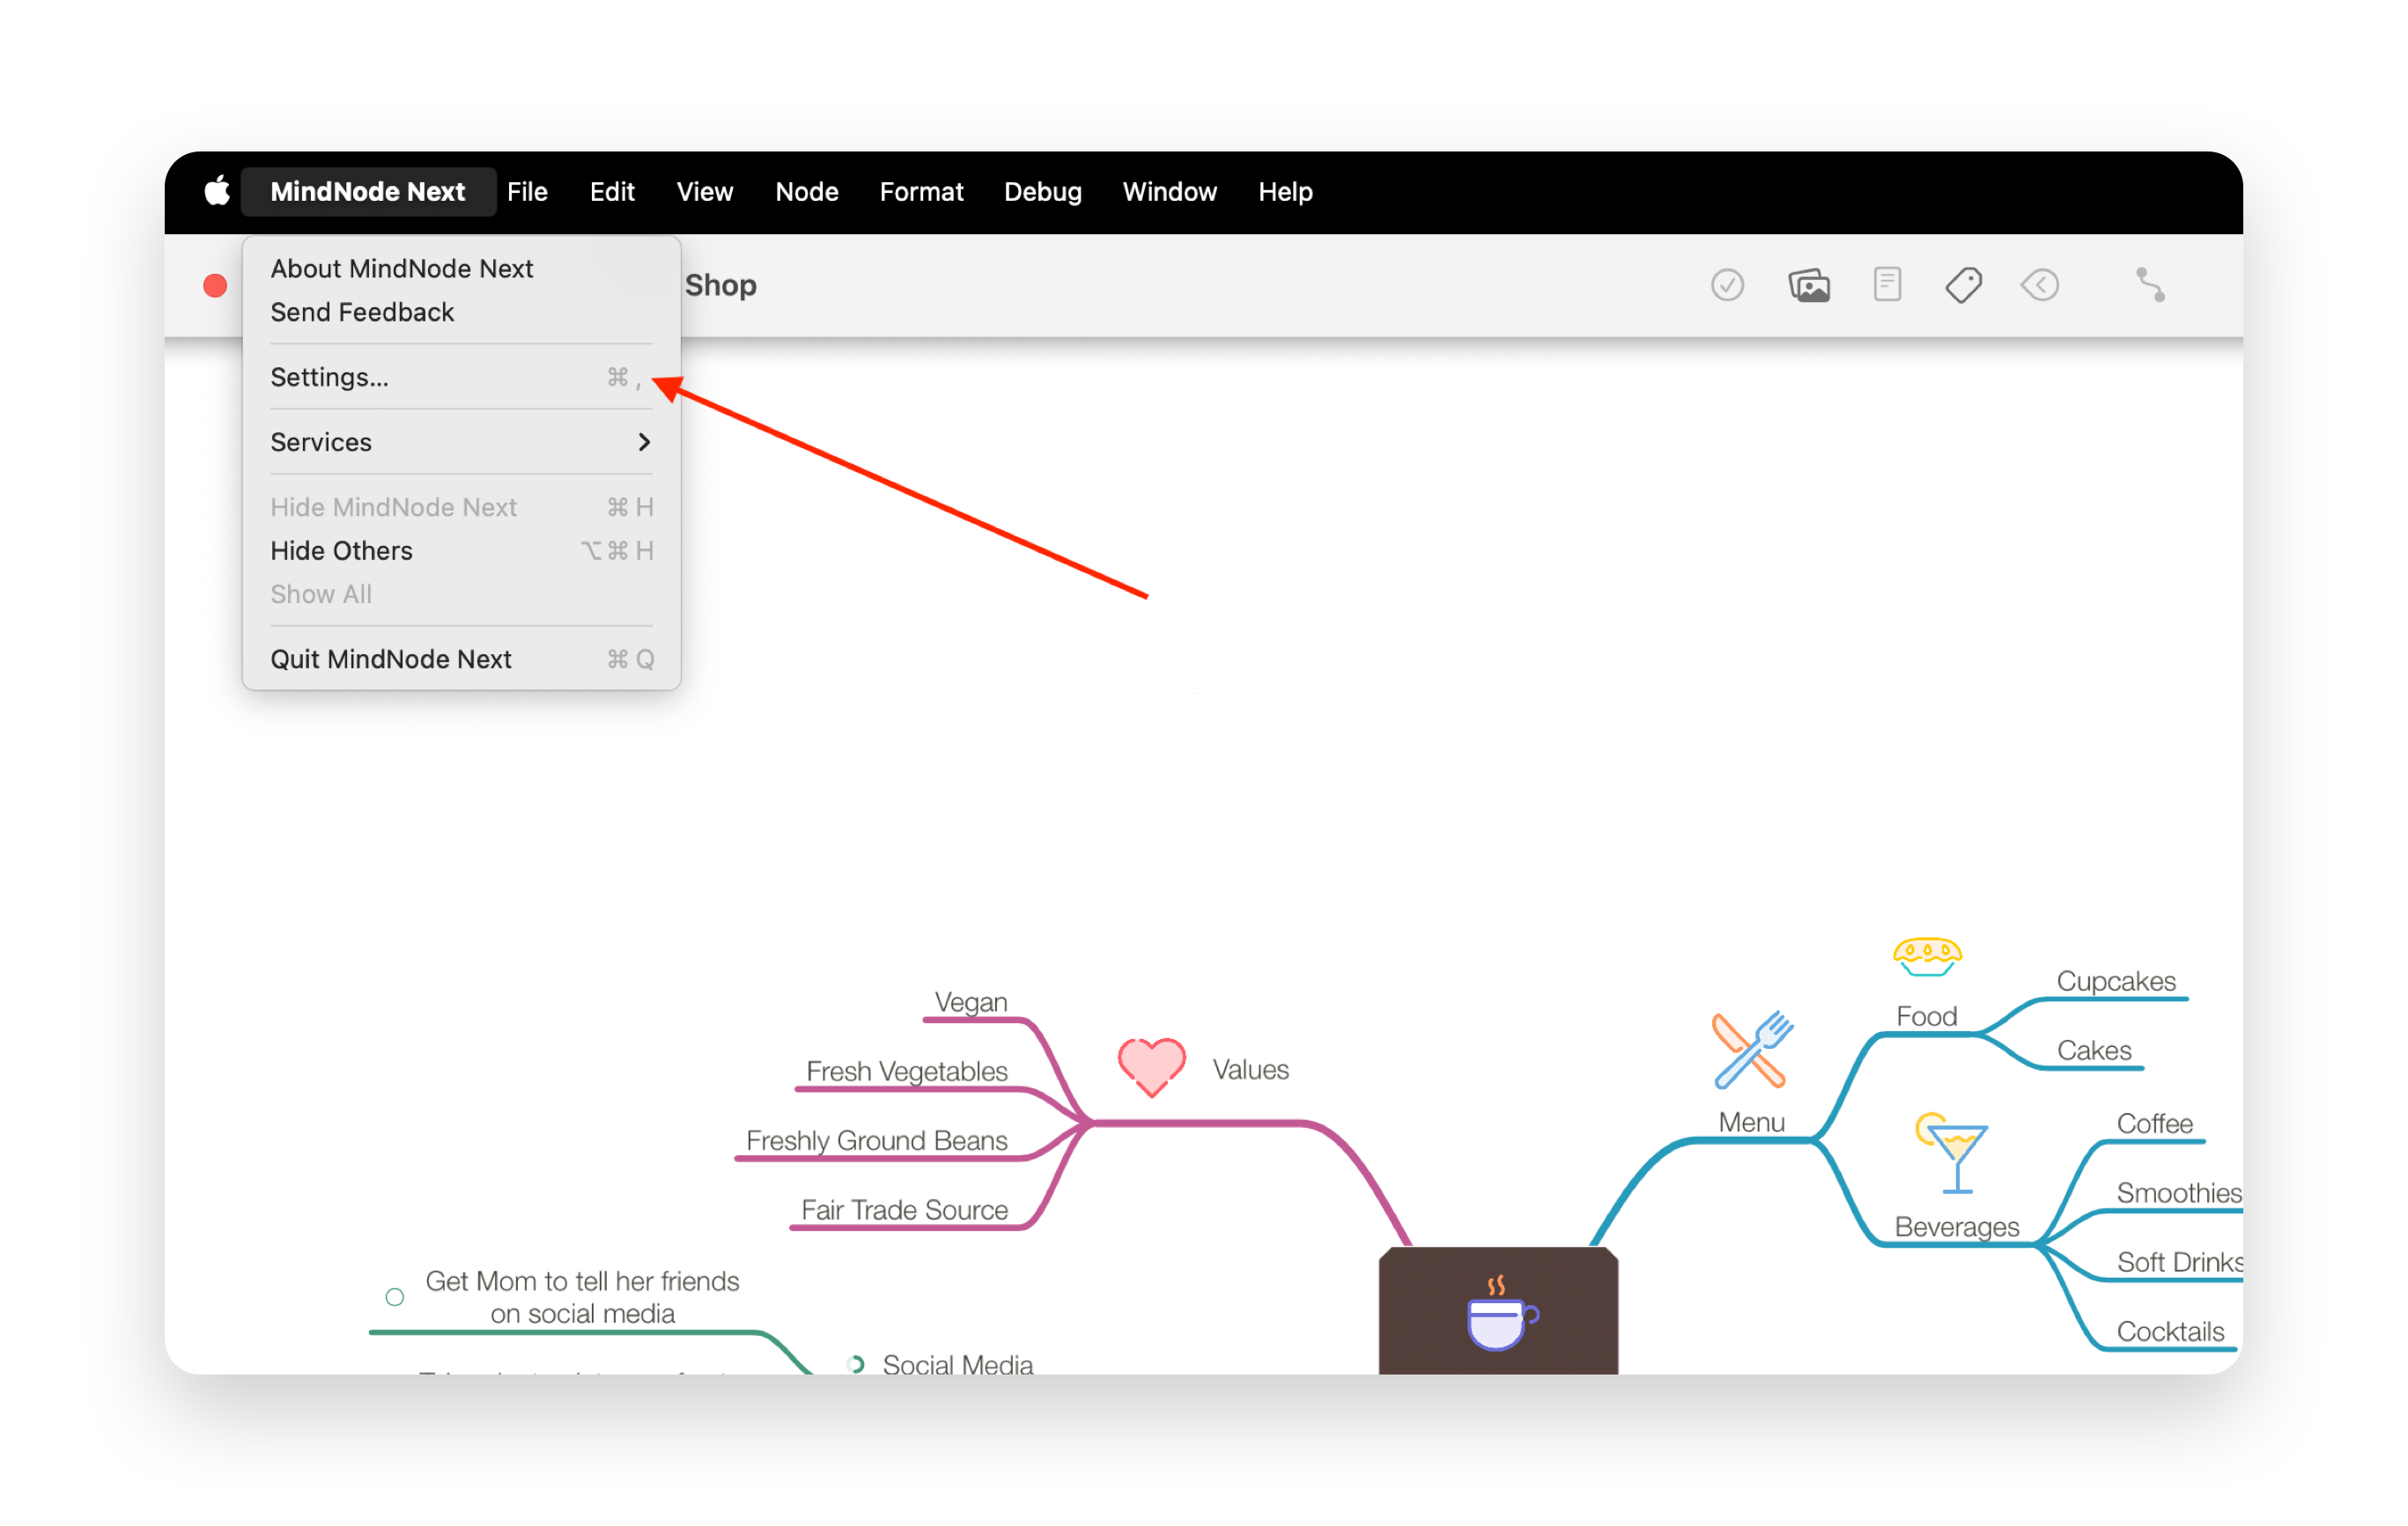Screen dimensions: 2408x1526
Task: Select the Vegan node
Action: [x=971, y=1002]
